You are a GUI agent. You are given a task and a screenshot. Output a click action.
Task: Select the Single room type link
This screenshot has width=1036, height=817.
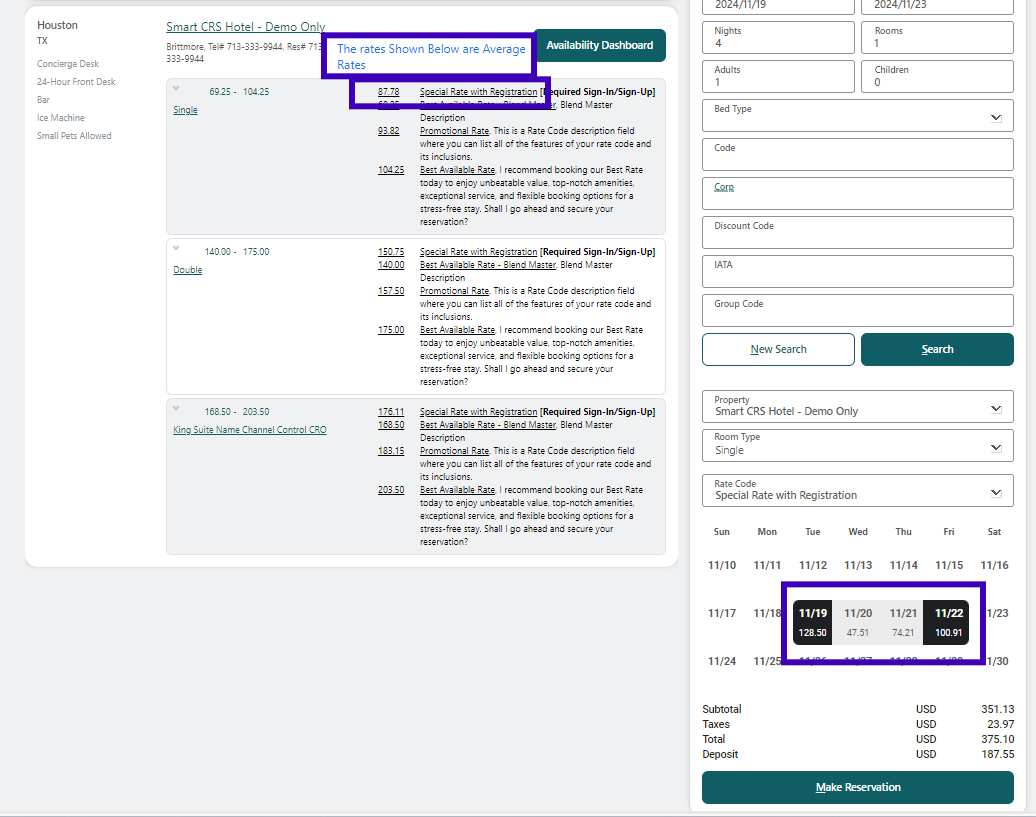point(185,110)
